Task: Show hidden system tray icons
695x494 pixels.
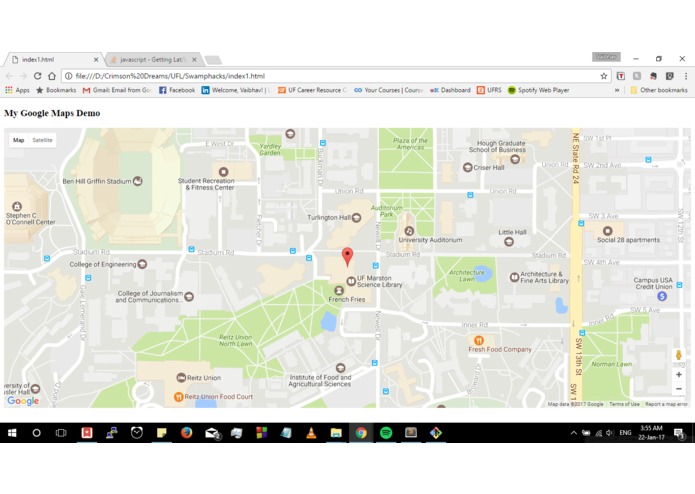Action: tap(574, 433)
